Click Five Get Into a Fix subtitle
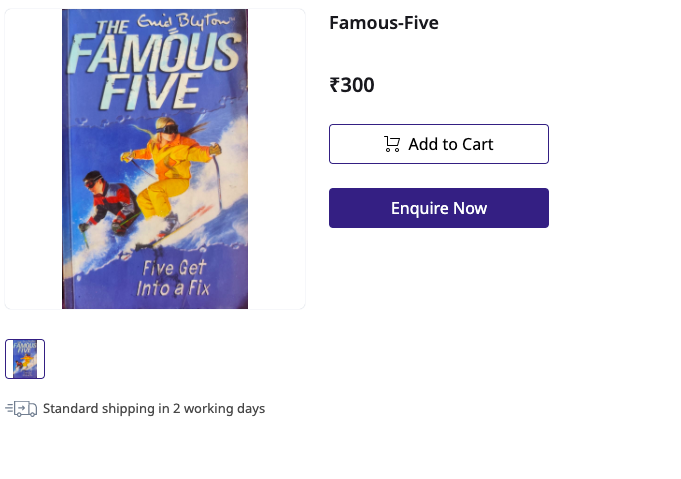The width and height of the screenshot is (681, 479). 173,278
